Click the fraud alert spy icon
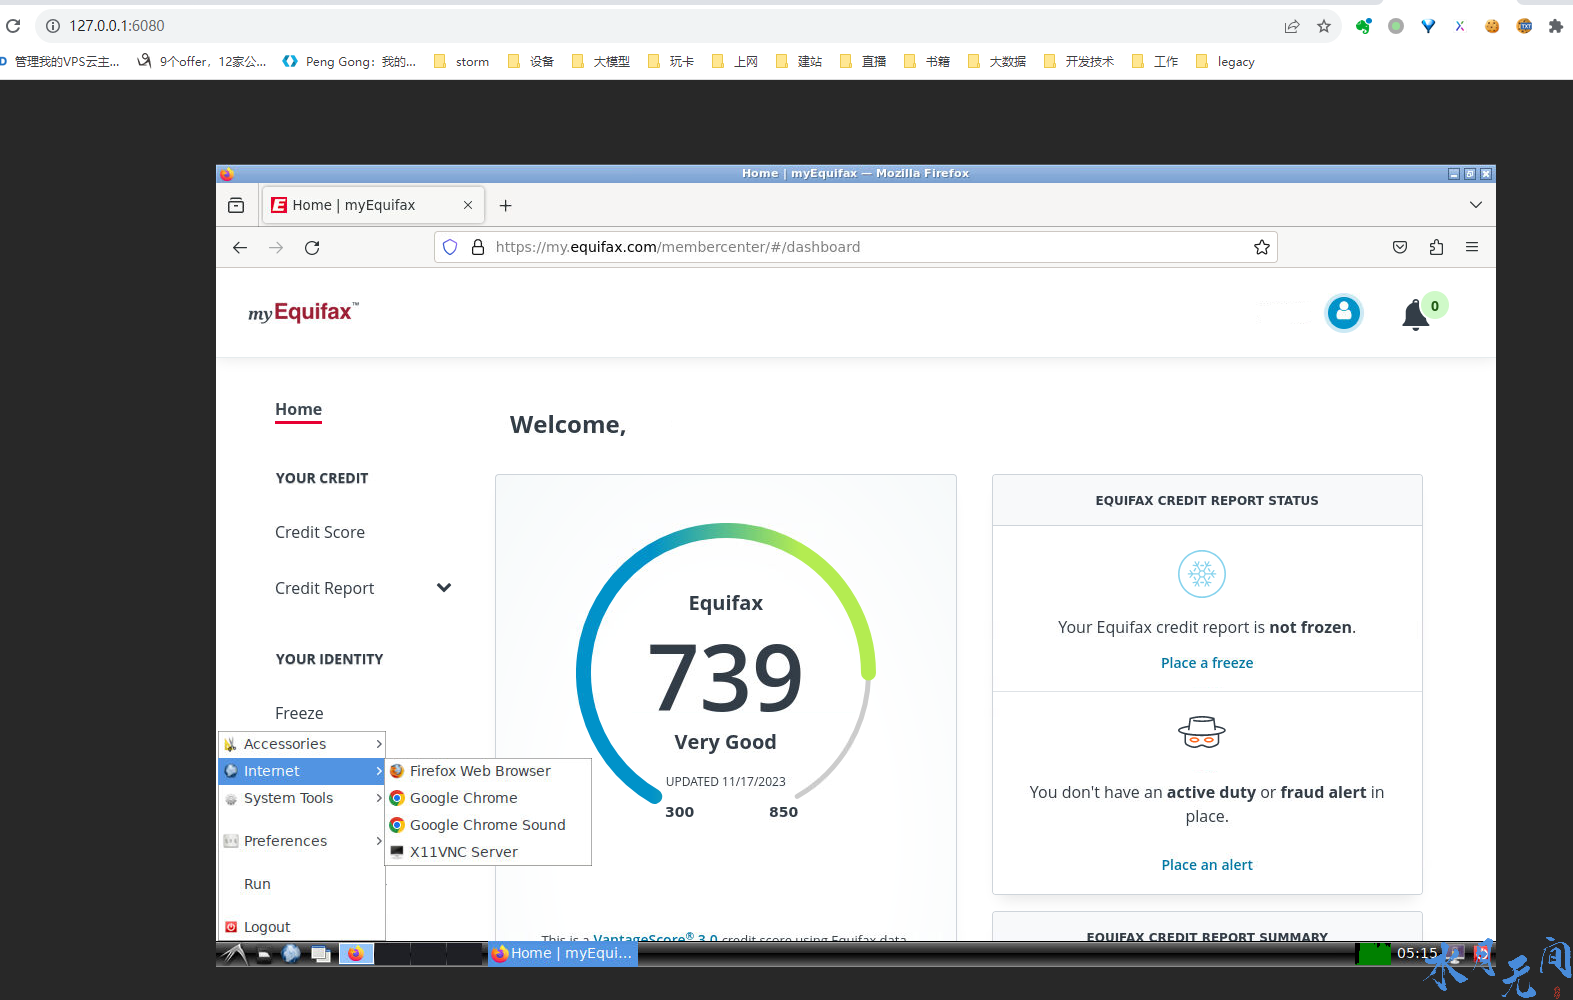This screenshot has height=1000, width=1573. coord(1202,733)
